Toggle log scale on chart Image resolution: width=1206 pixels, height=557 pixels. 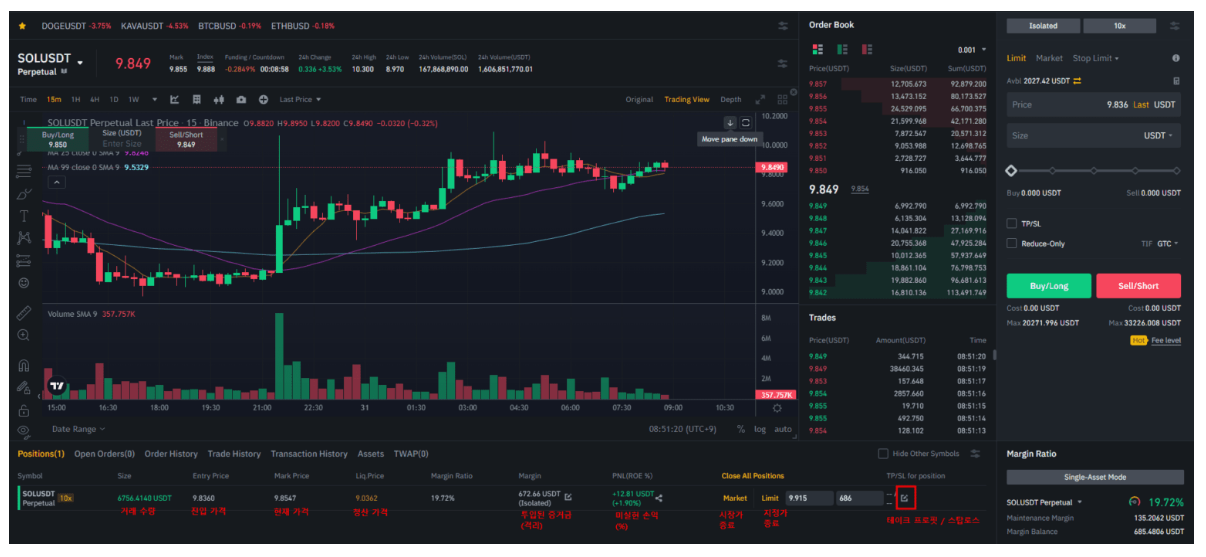point(760,429)
